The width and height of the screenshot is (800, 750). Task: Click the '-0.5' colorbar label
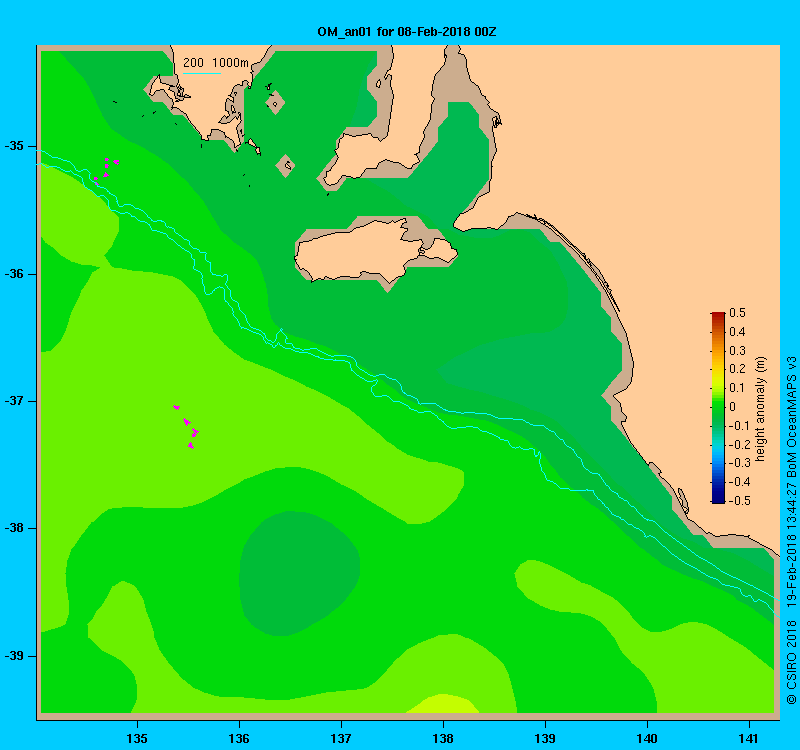738,501
